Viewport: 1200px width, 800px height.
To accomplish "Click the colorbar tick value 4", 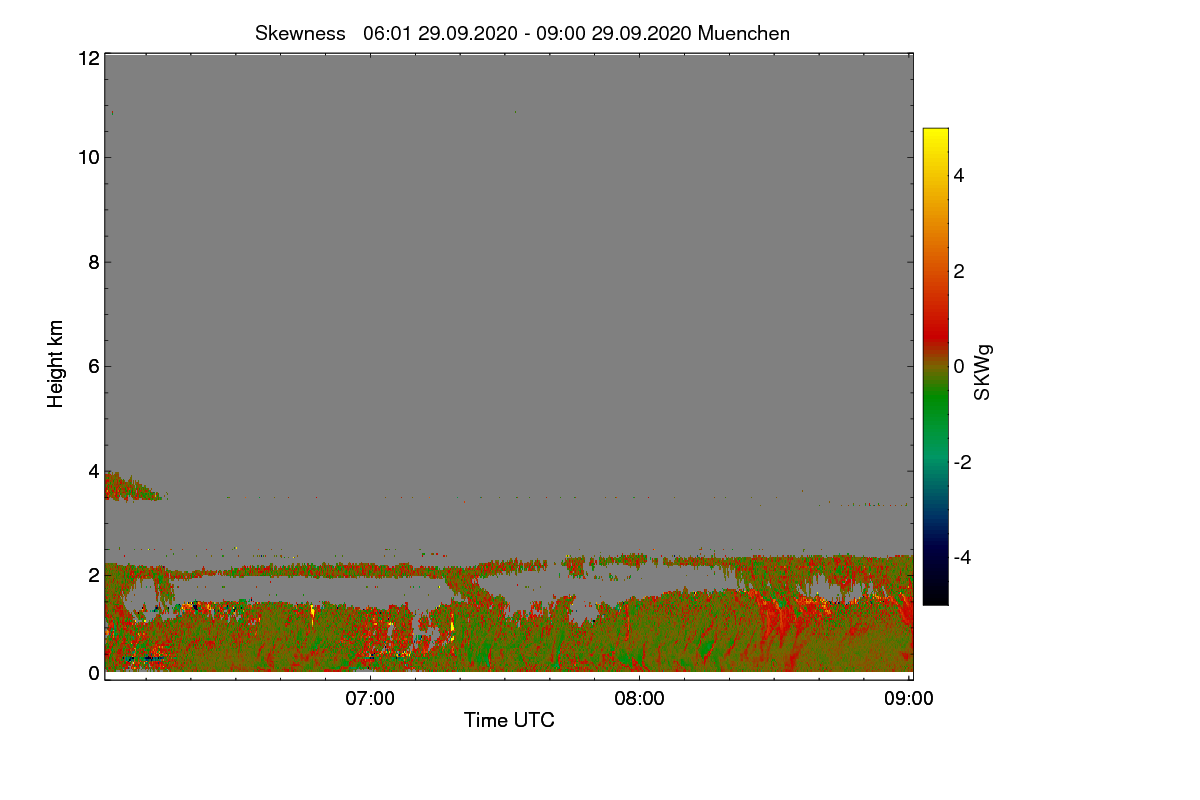I will [x=959, y=175].
